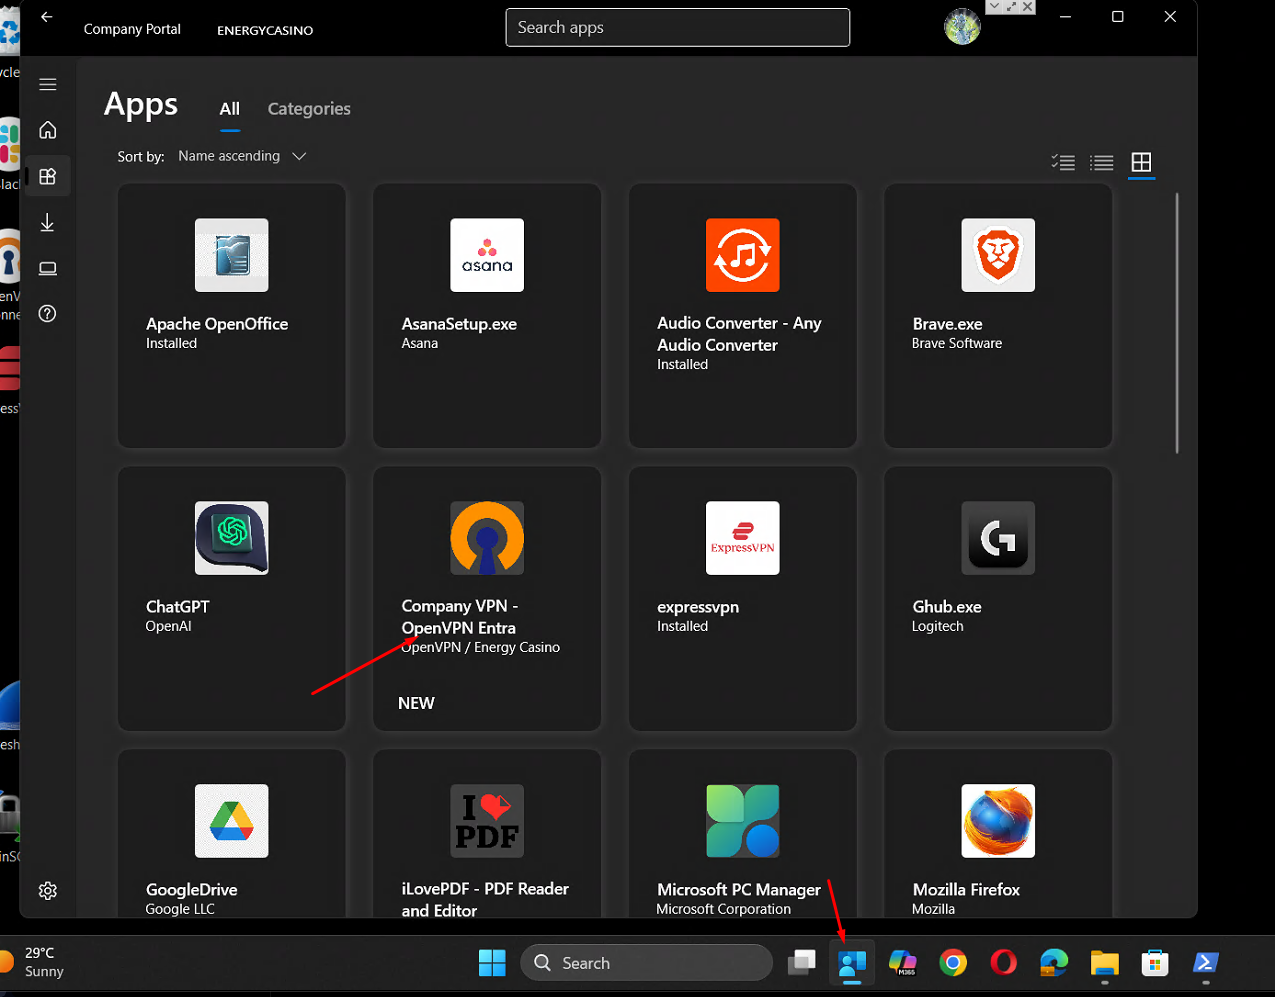Viewport: 1275px width, 997px height.
Task: Select the Categories tab
Action: pyautogui.click(x=309, y=109)
